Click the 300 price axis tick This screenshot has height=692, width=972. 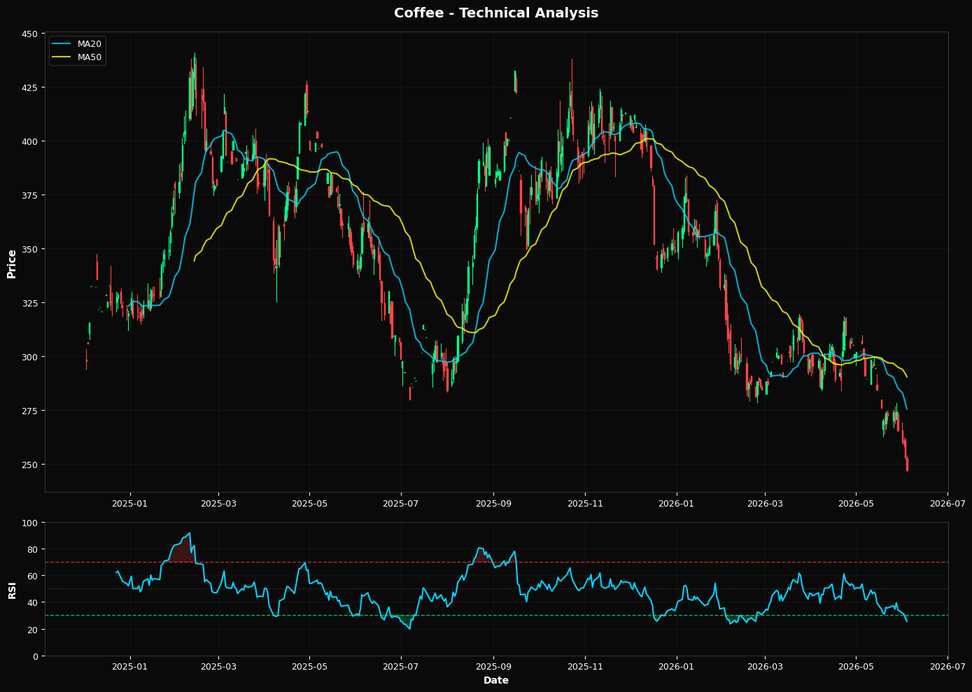[30, 357]
